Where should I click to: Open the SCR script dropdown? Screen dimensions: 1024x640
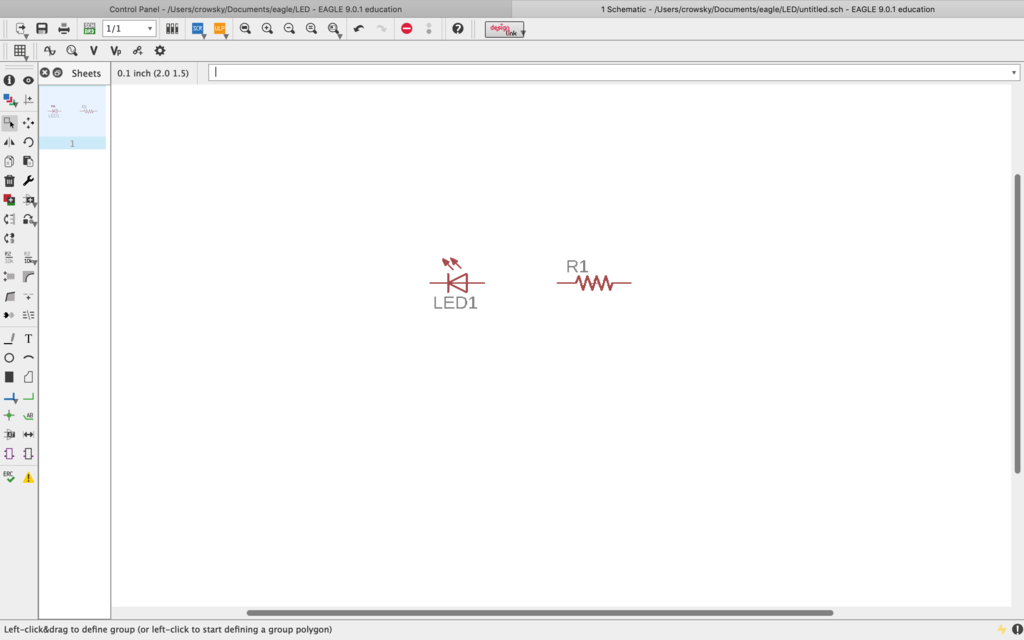(x=198, y=29)
